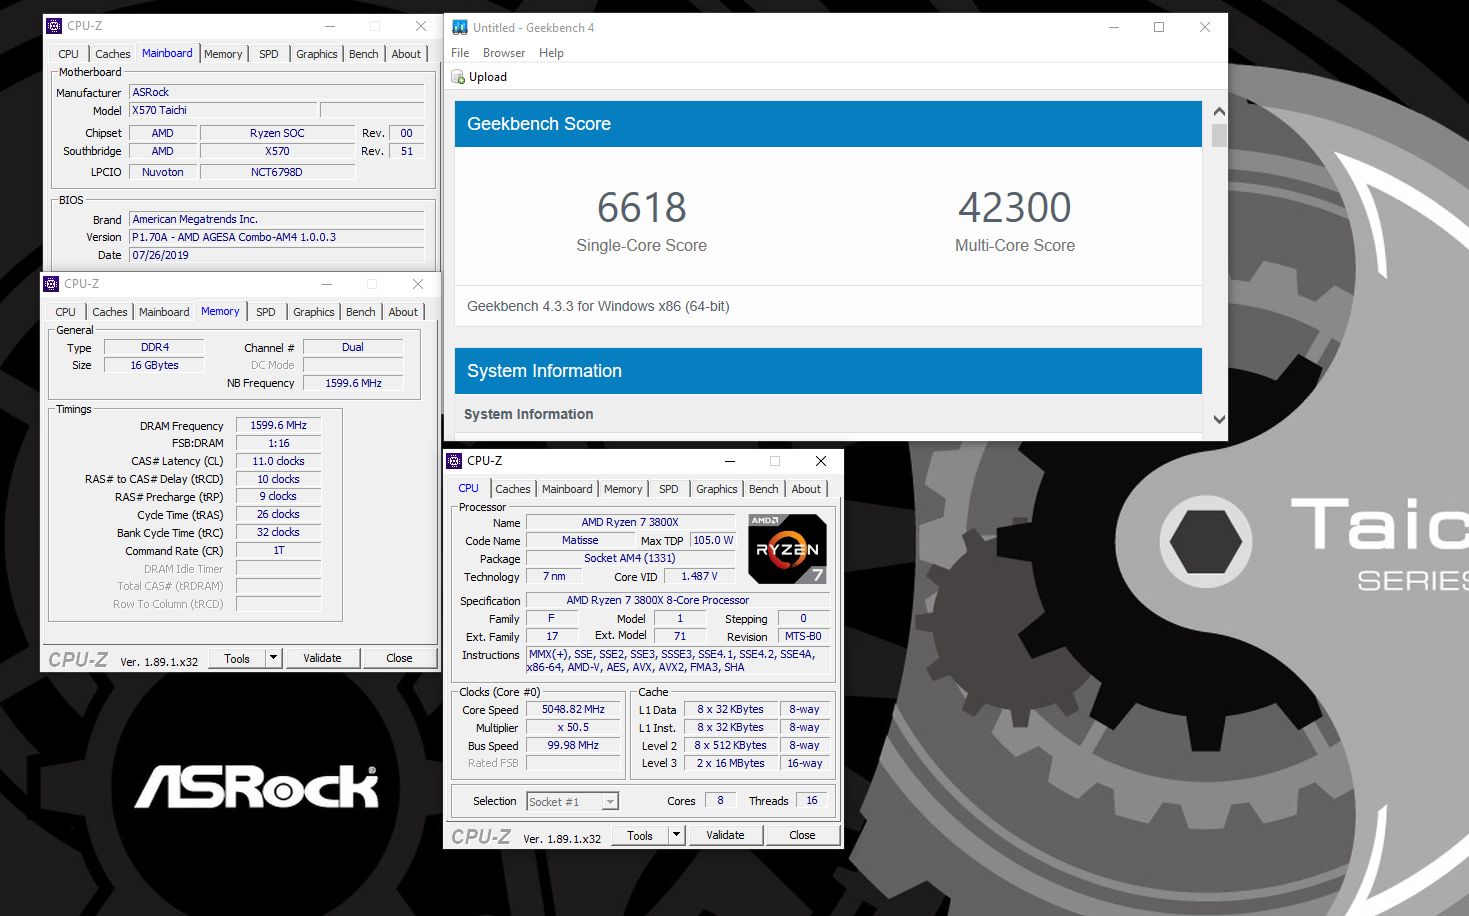Viewport: 1469px width, 916px height.
Task: Select CPU tab in Memory window
Action: coord(66,312)
